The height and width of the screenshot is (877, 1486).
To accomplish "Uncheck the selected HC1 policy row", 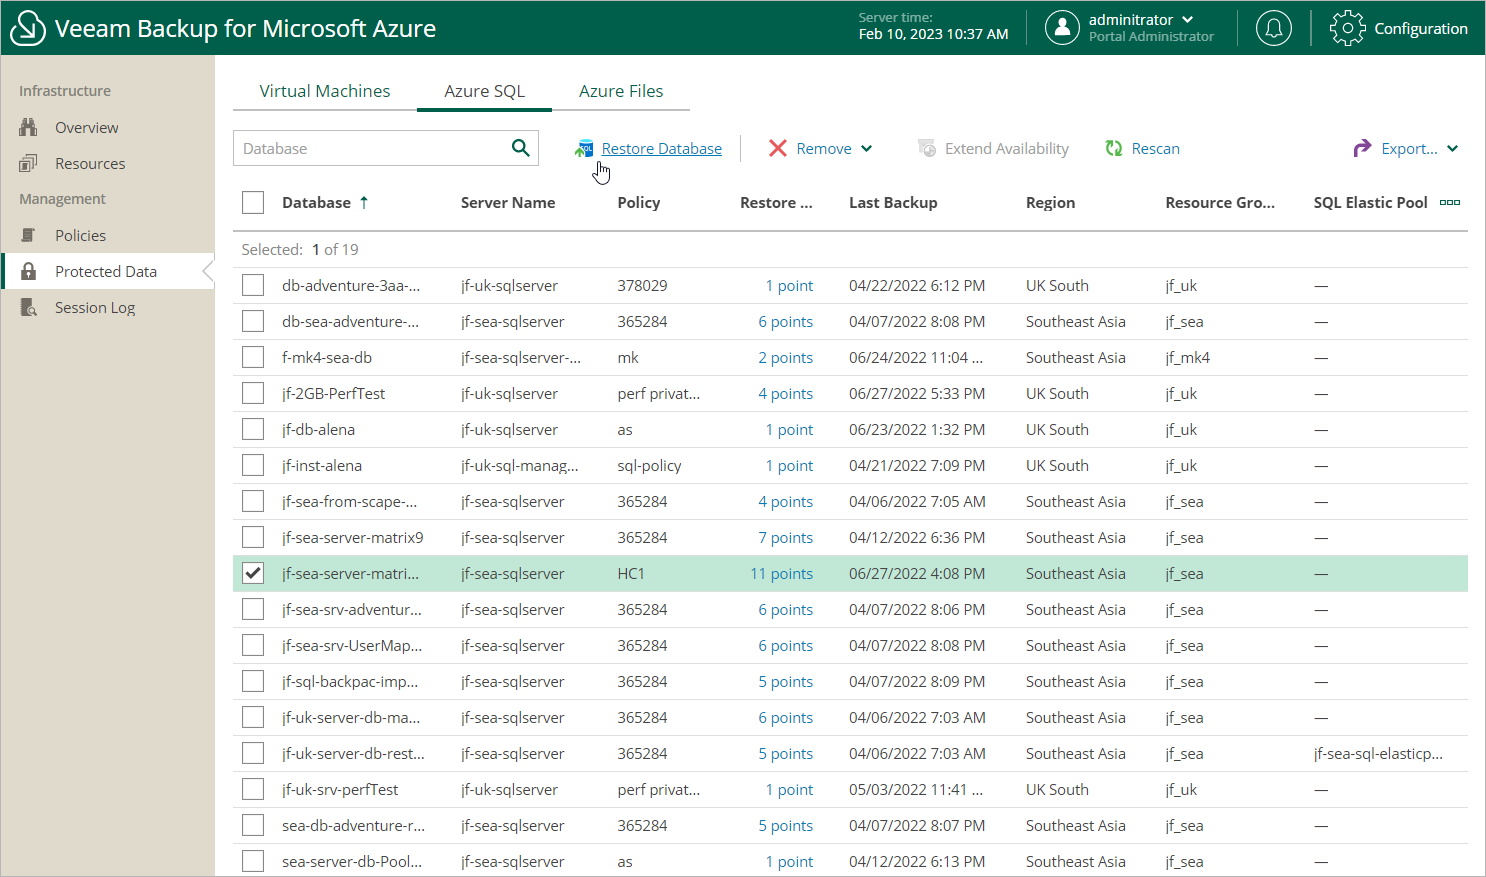I will (253, 574).
